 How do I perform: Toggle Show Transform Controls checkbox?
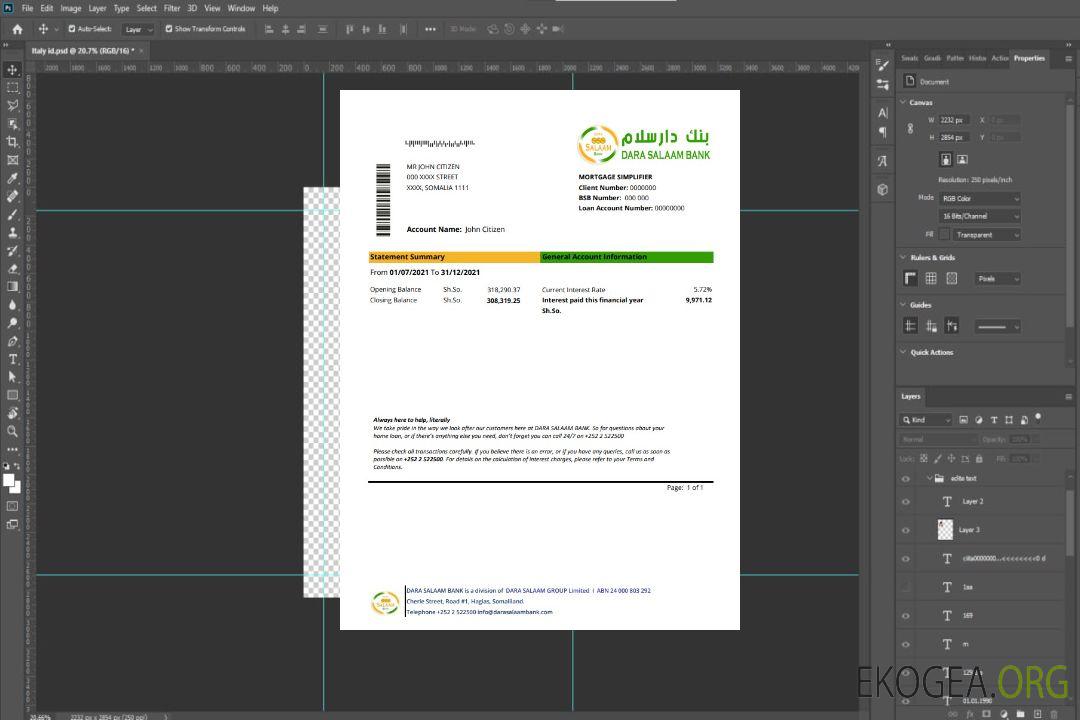(x=169, y=29)
